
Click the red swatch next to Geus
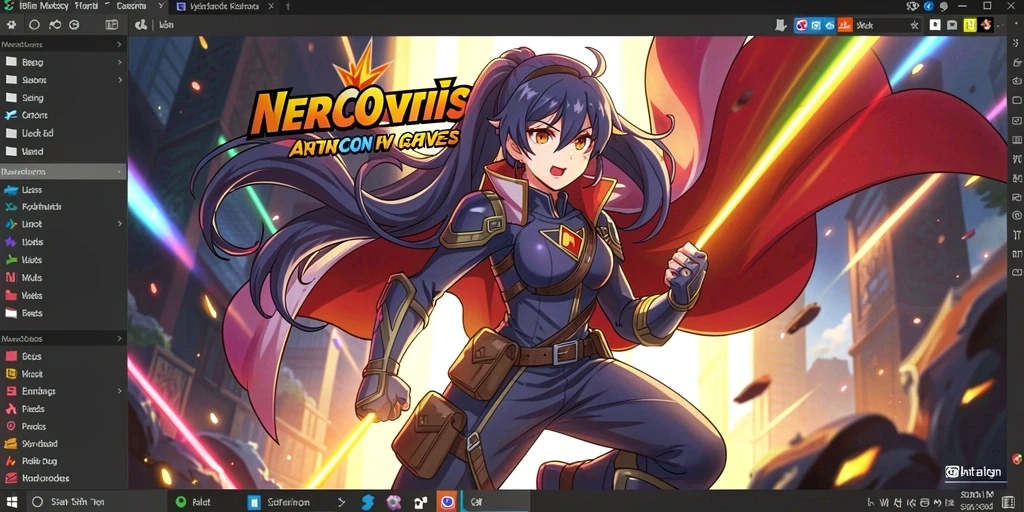click(10, 357)
